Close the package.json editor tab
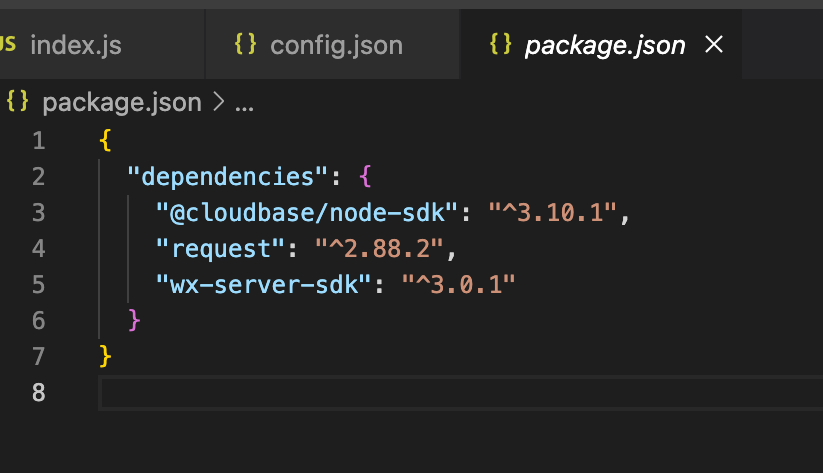Viewport: 824px width, 474px height. 714,45
